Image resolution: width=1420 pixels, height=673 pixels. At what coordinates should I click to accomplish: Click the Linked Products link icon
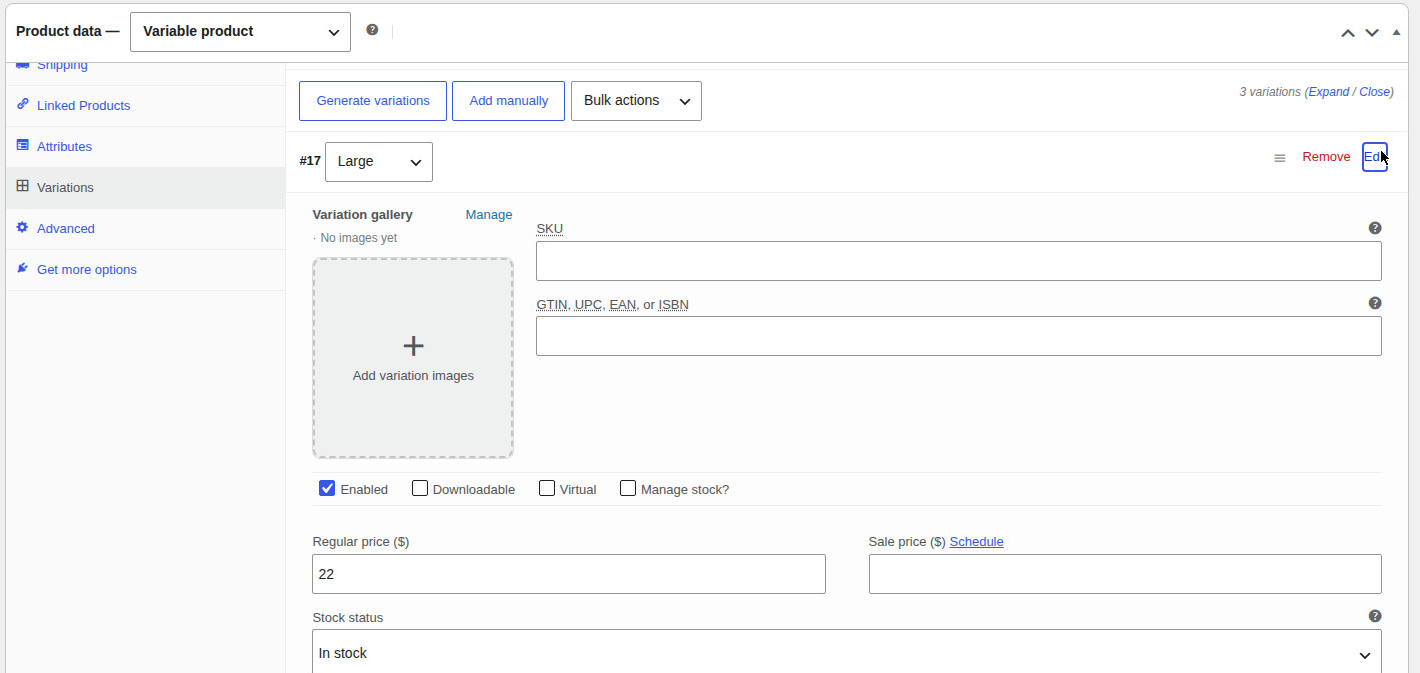23,104
